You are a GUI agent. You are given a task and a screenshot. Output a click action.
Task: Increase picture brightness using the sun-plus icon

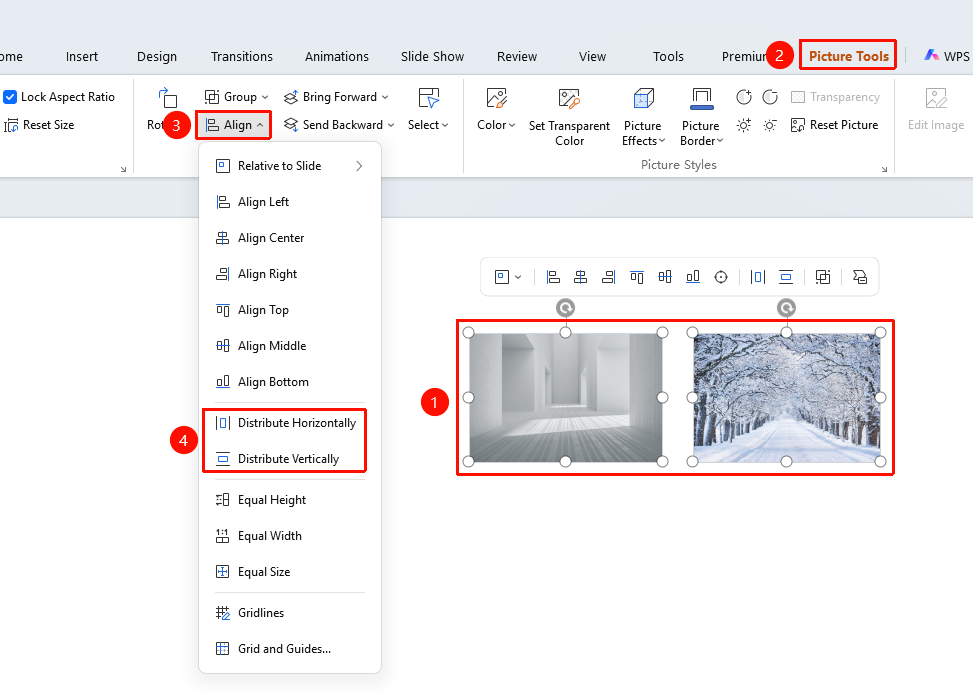coord(744,125)
